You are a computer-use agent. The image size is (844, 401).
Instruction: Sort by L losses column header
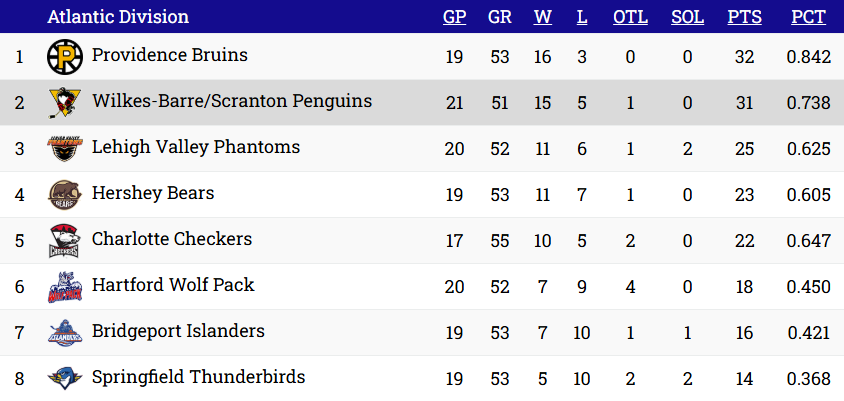point(582,17)
